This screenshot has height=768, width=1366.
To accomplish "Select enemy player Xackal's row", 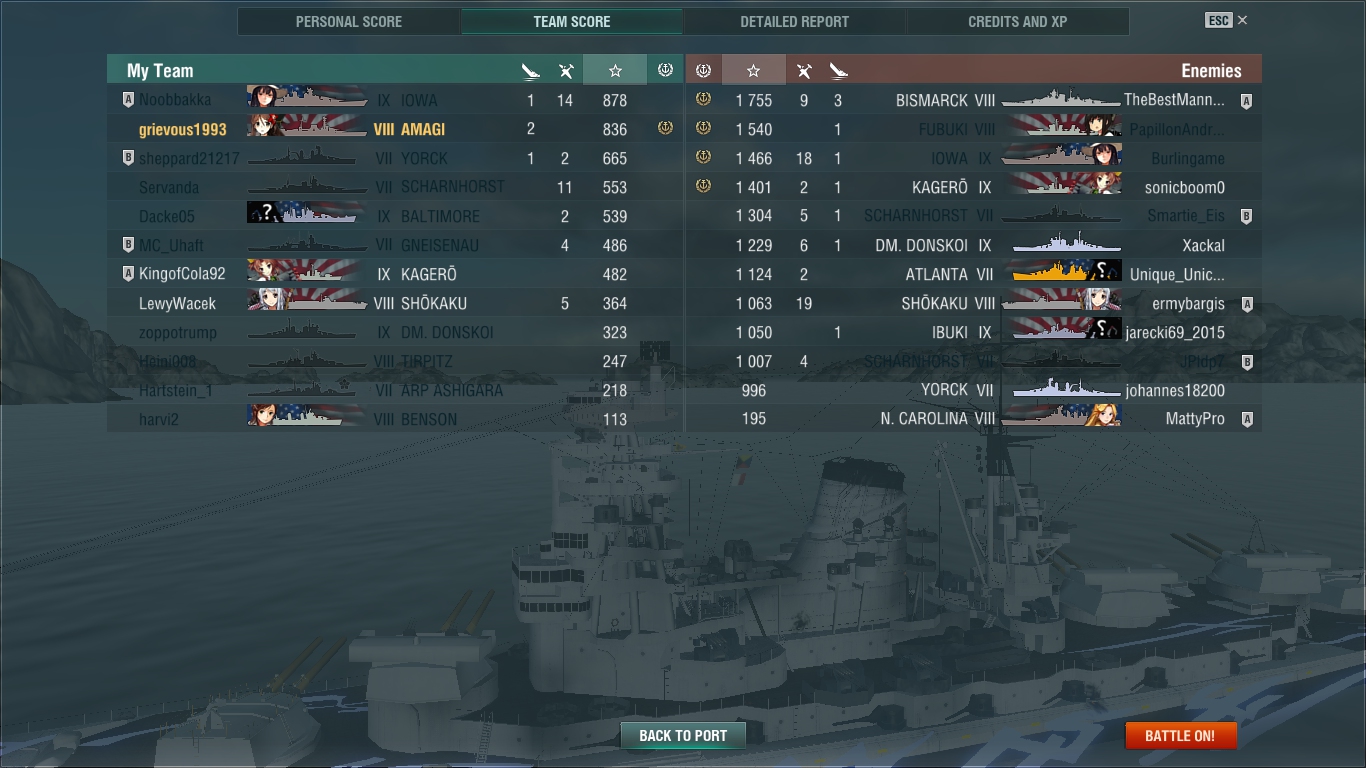I will (x=974, y=245).
